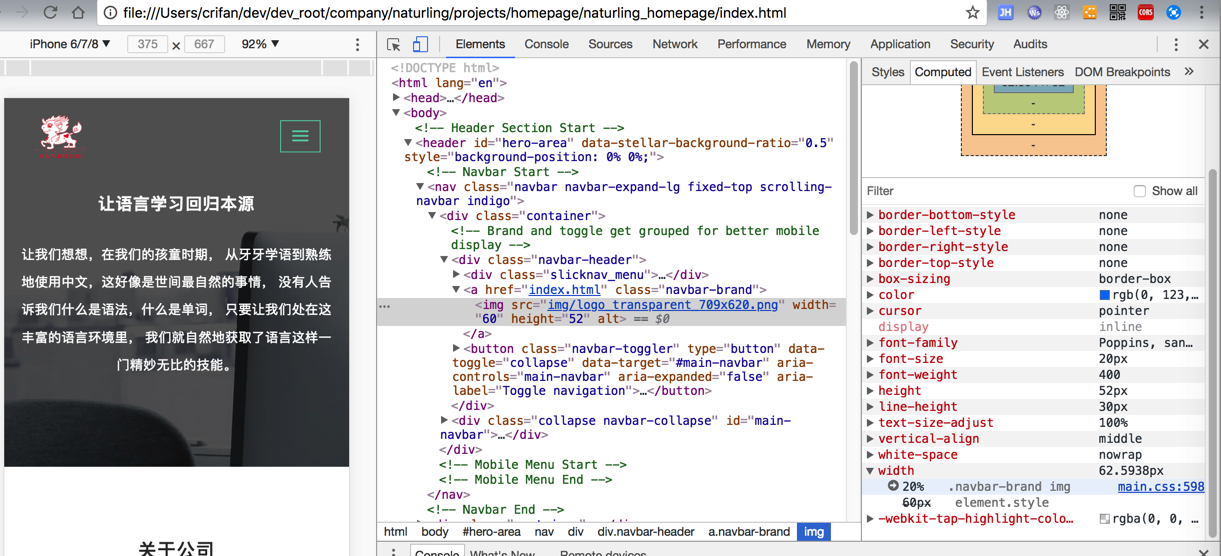This screenshot has height=556, width=1221.
Task: View site information icon in address bar
Action: pyautogui.click(x=111, y=13)
